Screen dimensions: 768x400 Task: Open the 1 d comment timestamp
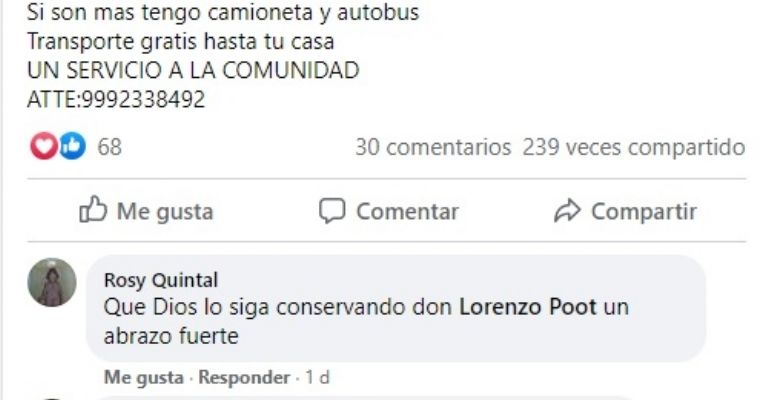(x=317, y=377)
